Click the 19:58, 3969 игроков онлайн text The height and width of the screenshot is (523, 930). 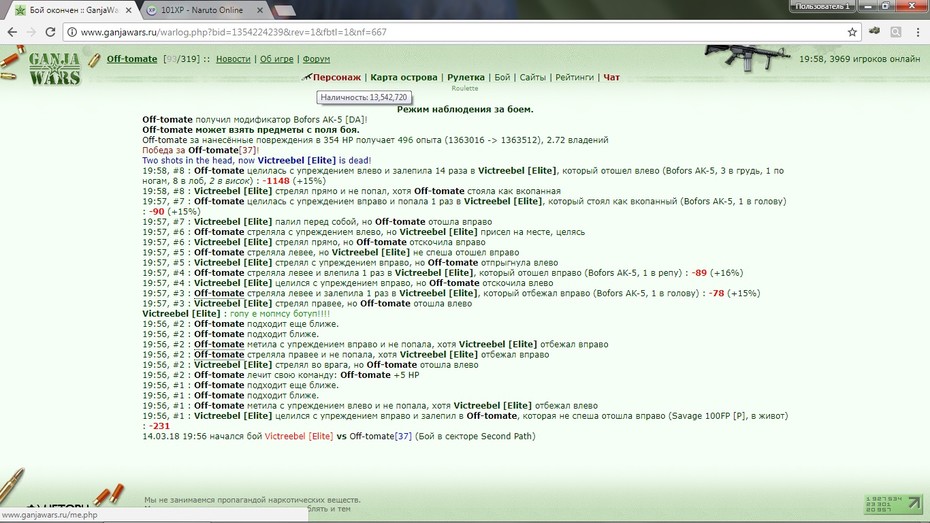click(x=859, y=59)
